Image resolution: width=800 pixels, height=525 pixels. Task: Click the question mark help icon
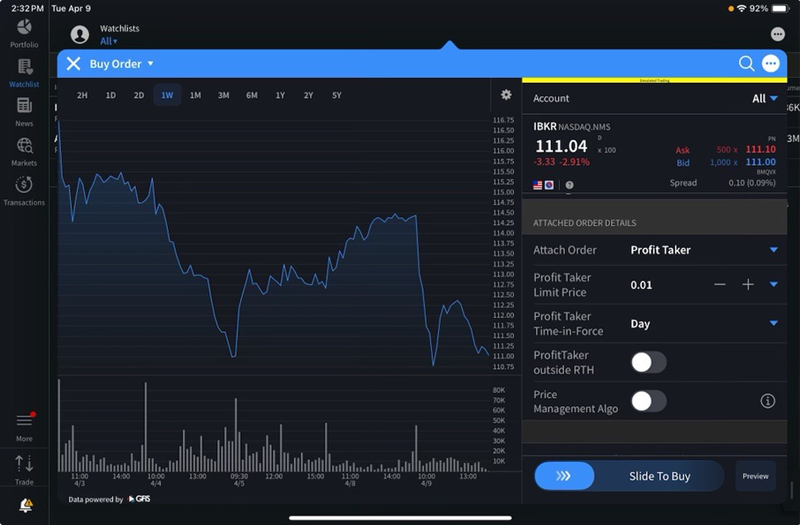pyautogui.click(x=569, y=185)
